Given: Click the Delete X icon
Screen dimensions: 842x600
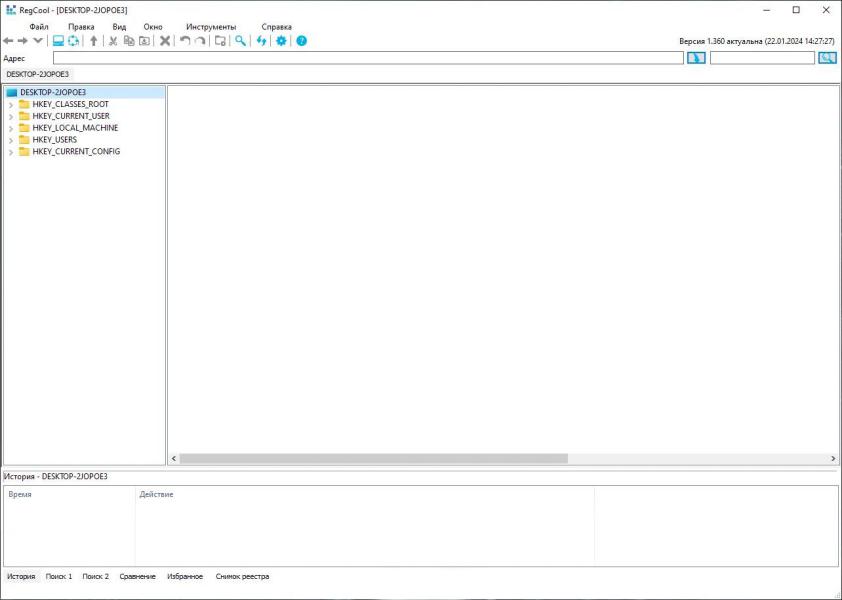Looking at the screenshot, I should tap(165, 41).
